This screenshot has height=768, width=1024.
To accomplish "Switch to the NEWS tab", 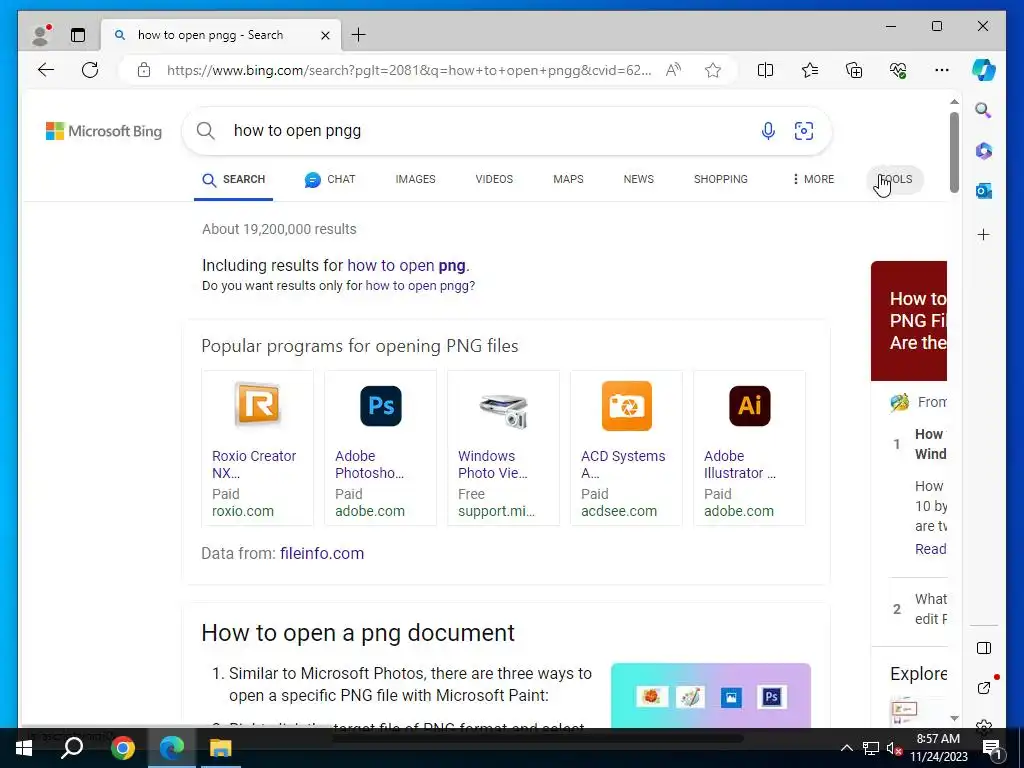I will pyautogui.click(x=639, y=179).
